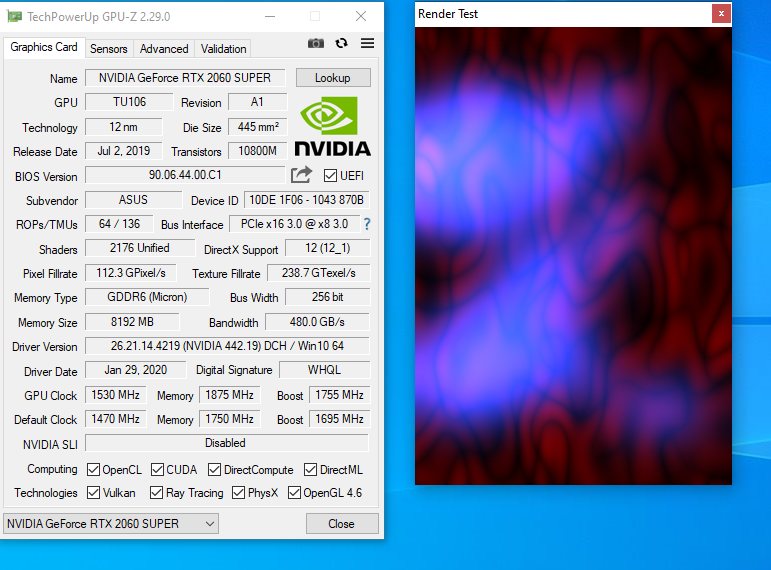
Task: Click the DirectX Support 12 (12_1) field
Action: 327,248
